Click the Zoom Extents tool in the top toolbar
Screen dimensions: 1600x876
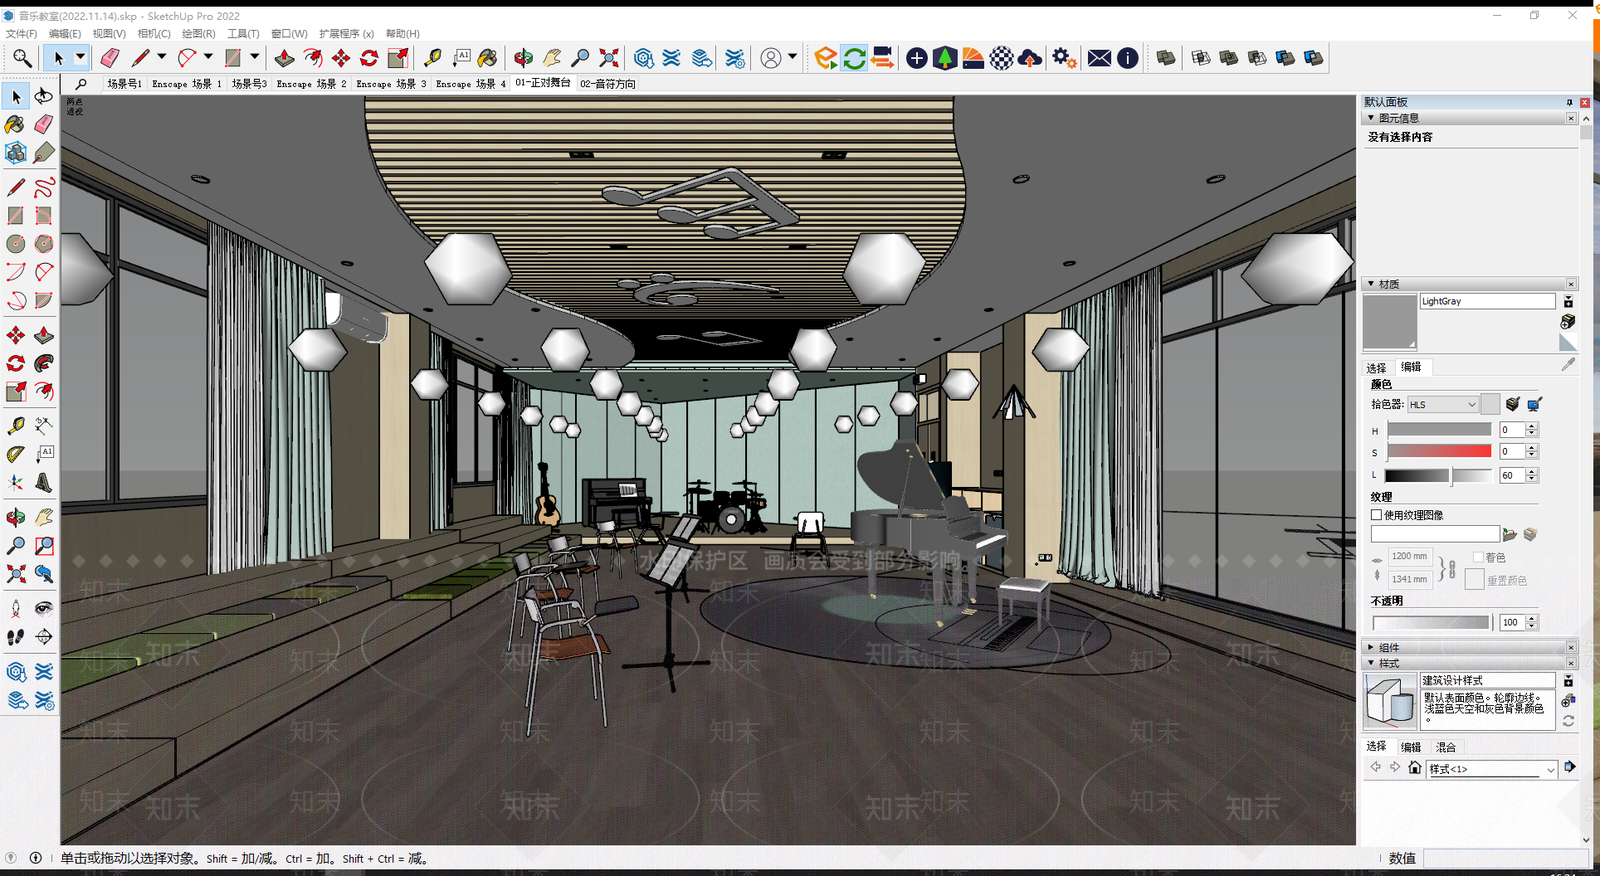click(x=608, y=58)
